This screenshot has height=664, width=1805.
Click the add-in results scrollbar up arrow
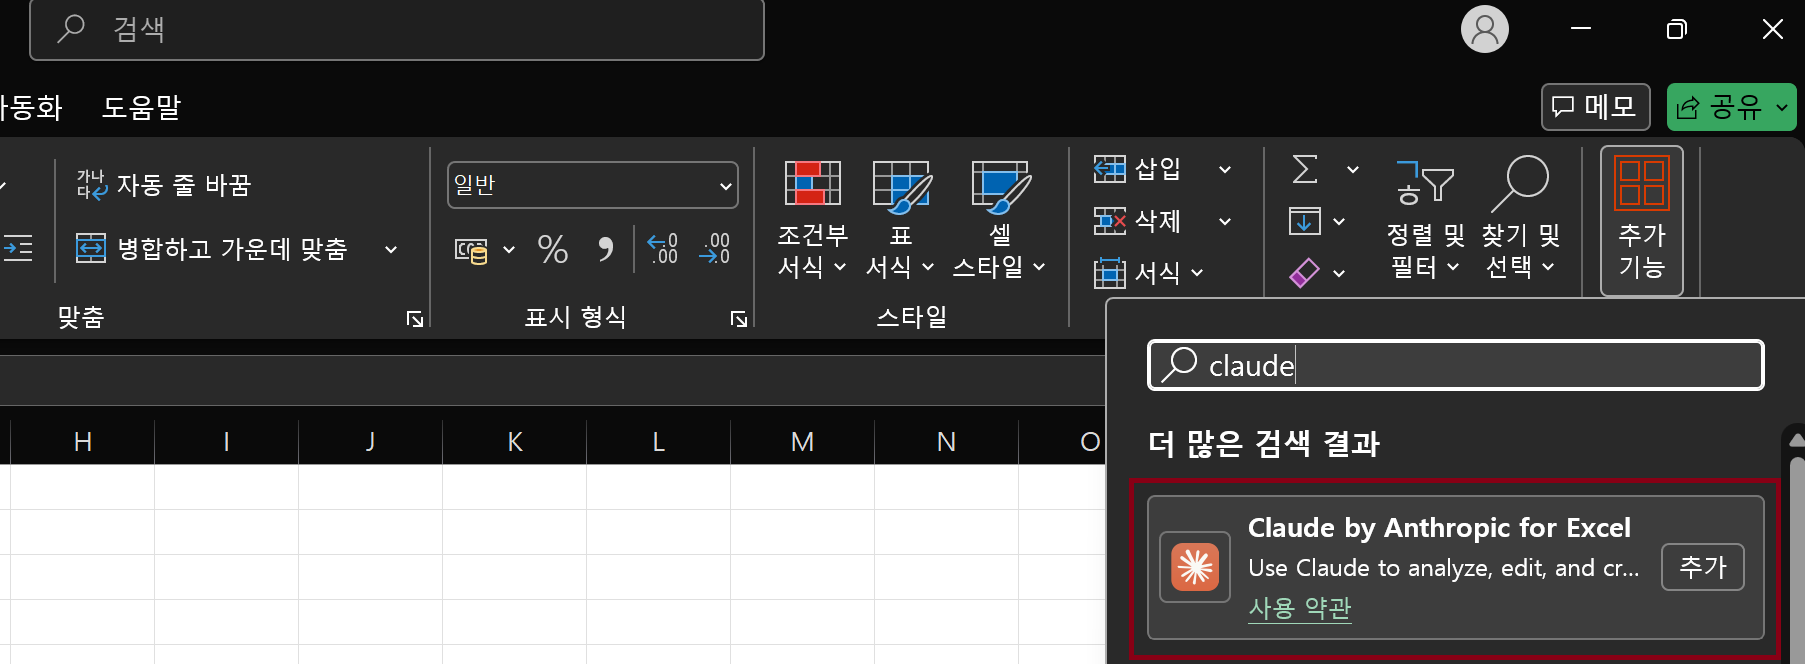click(1796, 440)
